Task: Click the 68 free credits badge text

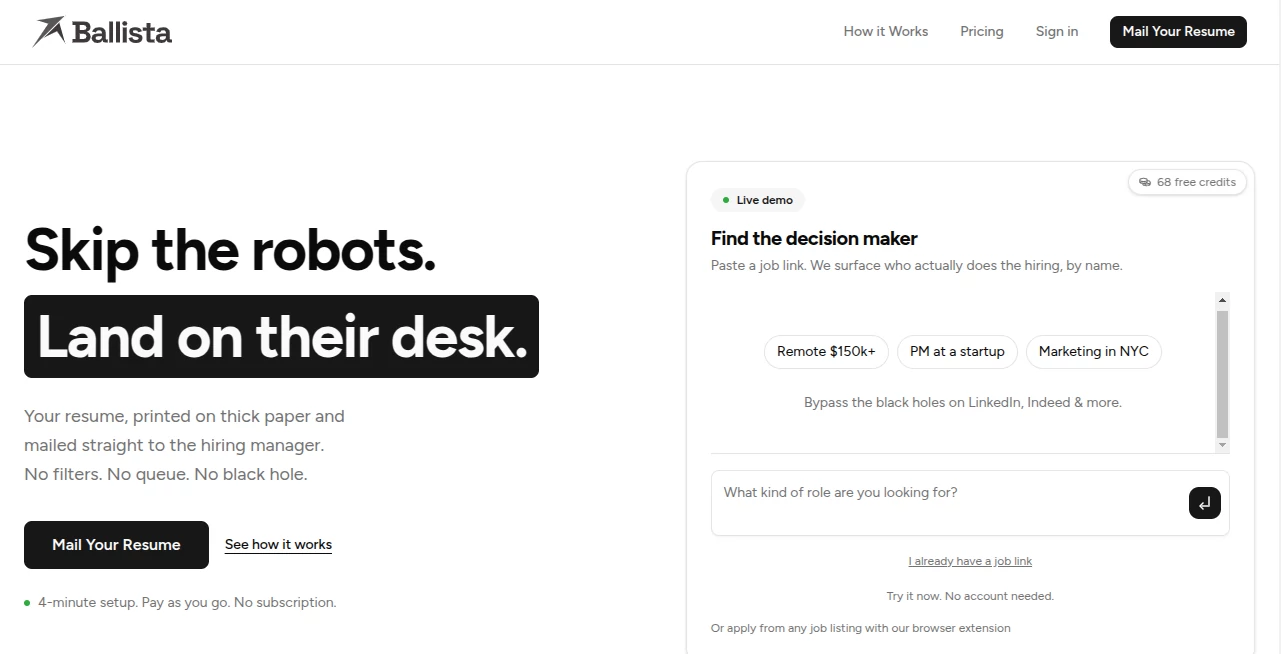Action: coord(1196,182)
